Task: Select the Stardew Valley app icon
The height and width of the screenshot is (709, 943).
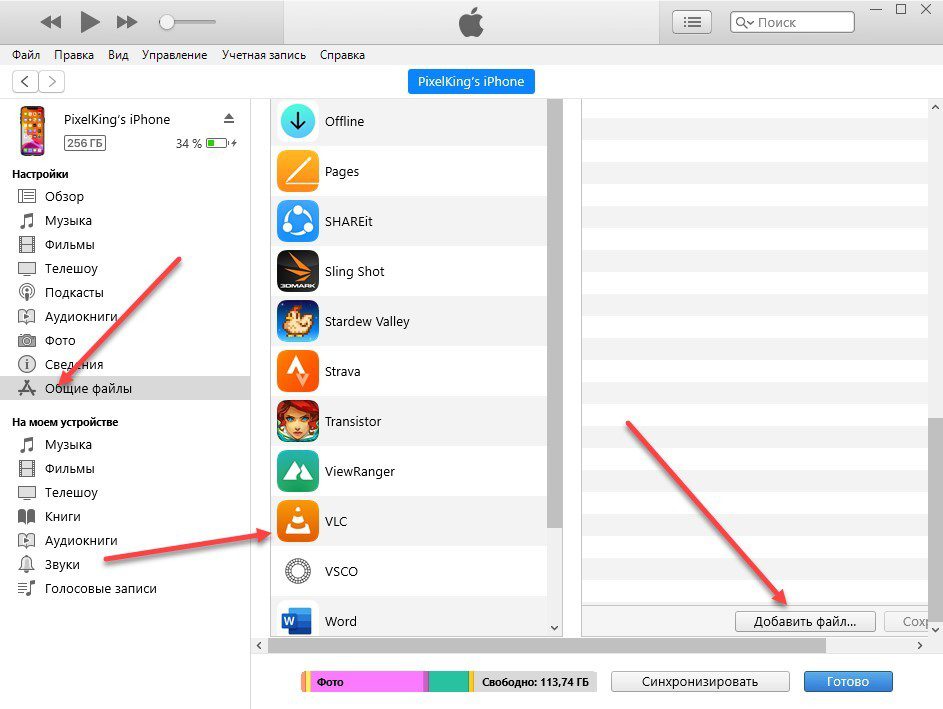Action: click(x=298, y=321)
